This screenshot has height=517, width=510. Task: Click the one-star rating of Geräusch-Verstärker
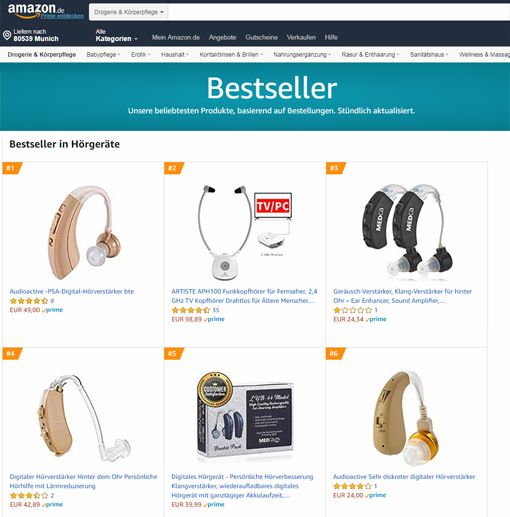[x=352, y=310]
